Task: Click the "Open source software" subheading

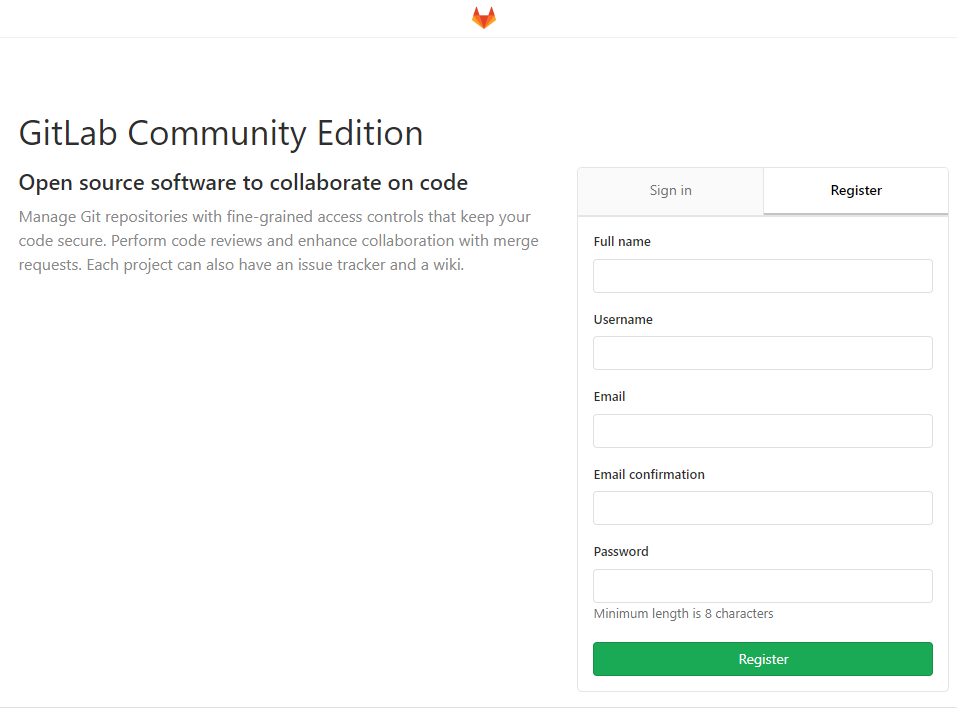Action: pos(243,183)
